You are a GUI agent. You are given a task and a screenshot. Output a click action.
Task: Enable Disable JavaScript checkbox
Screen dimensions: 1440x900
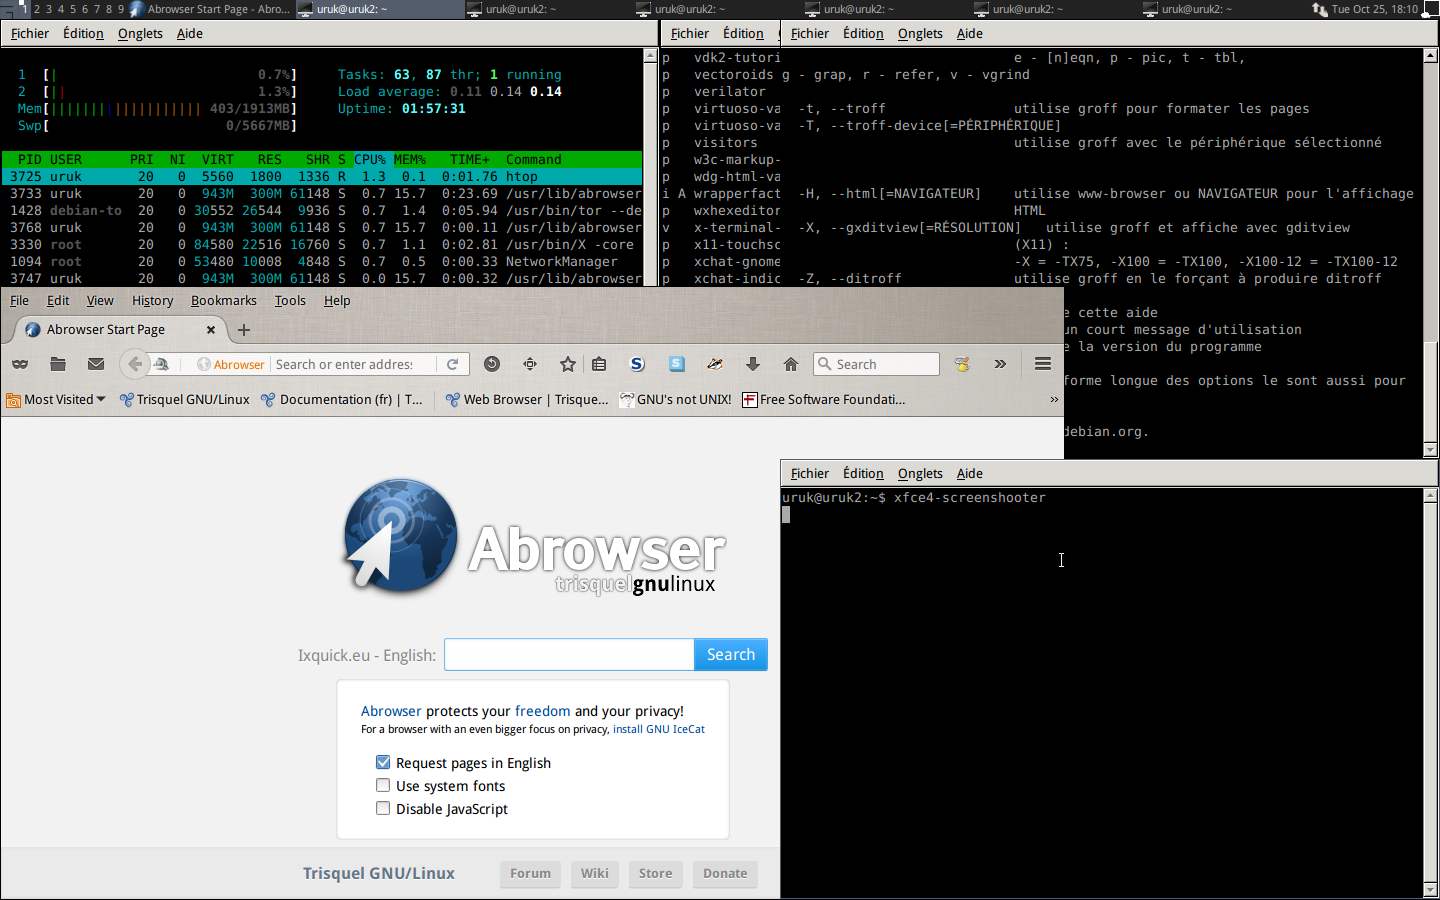click(x=383, y=808)
